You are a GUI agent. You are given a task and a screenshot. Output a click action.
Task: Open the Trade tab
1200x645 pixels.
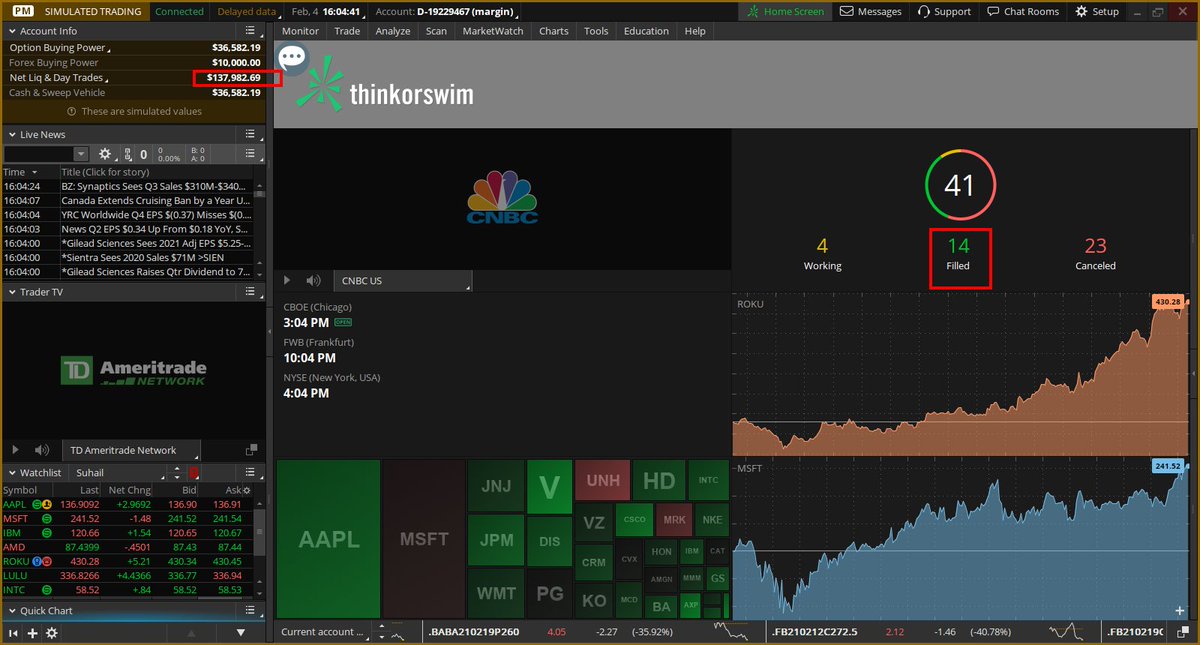(347, 31)
